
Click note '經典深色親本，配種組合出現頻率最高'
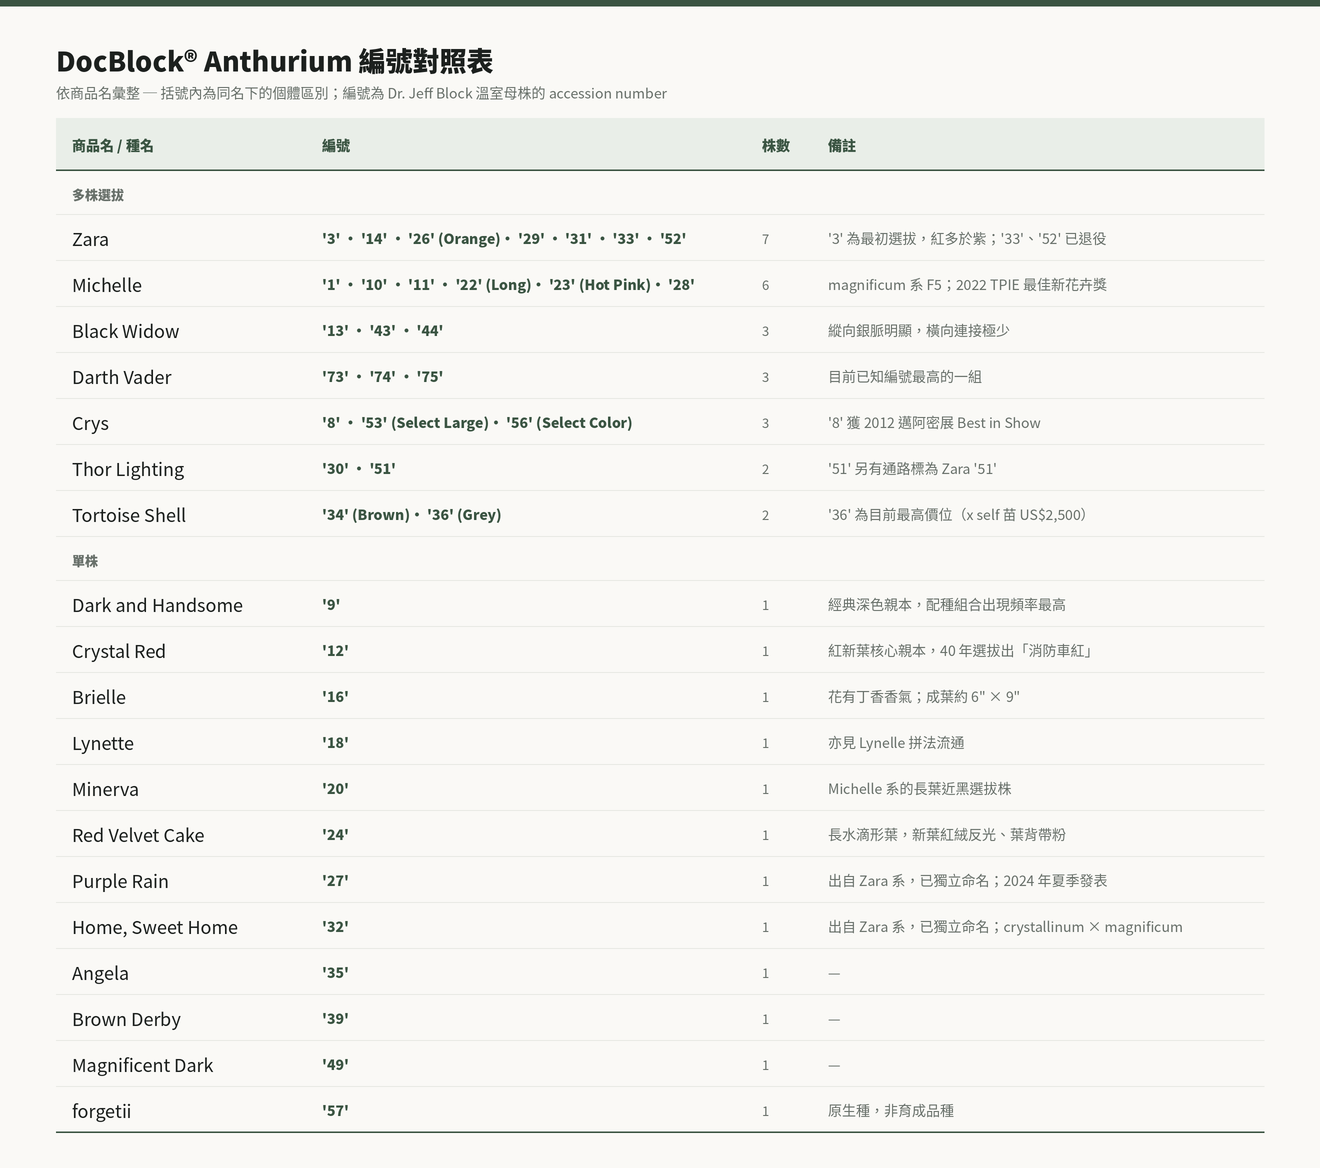947,605
